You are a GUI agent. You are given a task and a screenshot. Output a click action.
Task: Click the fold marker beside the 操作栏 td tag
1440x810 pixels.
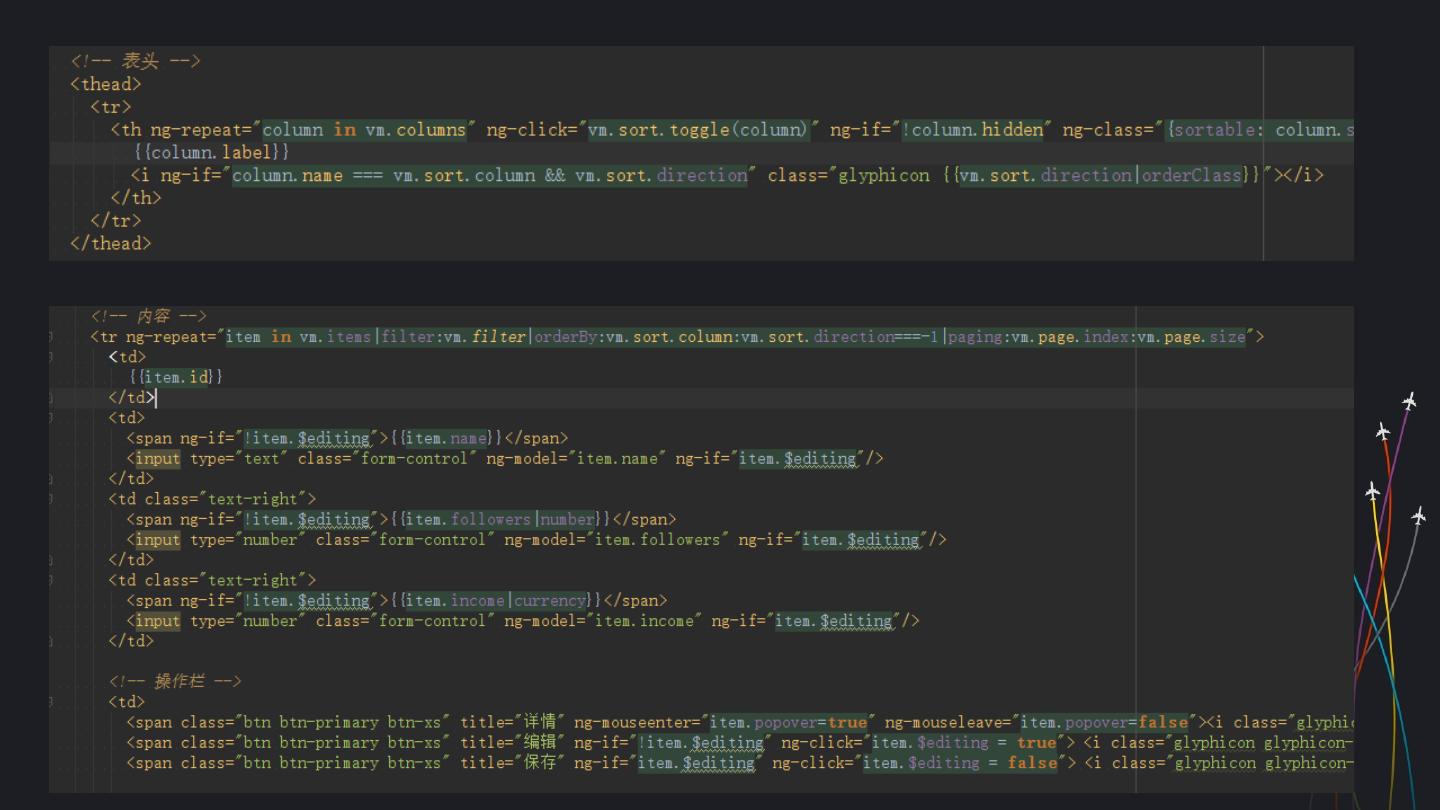point(52,702)
